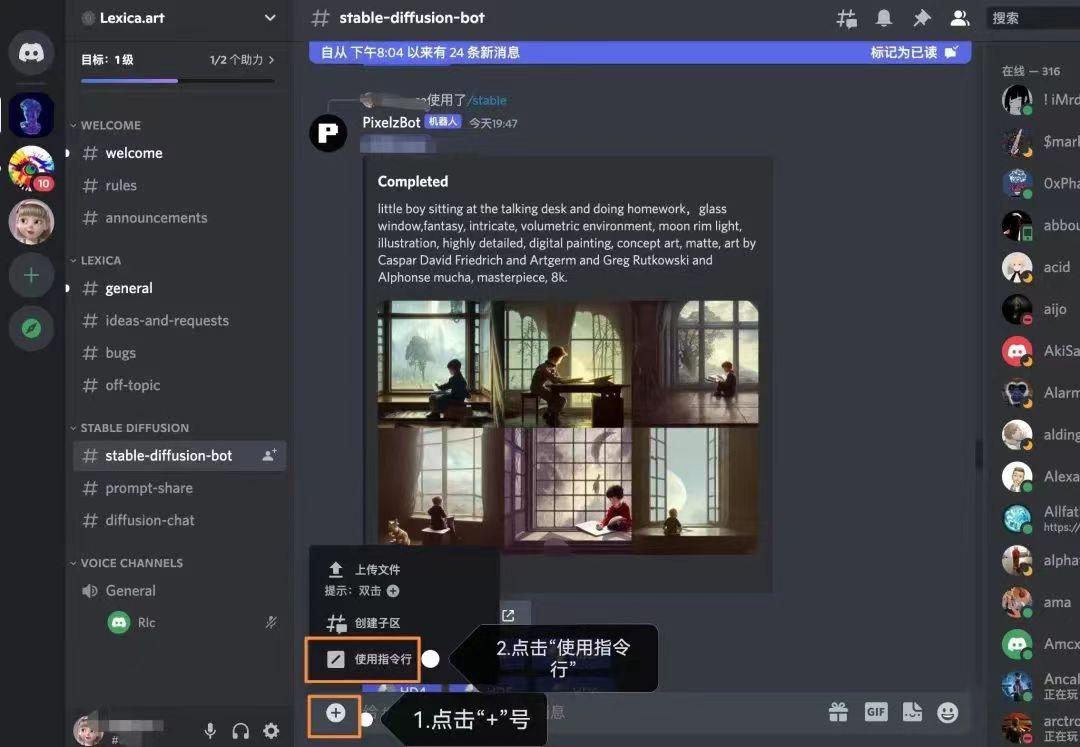Image resolution: width=1080 pixels, height=747 pixels.
Task: Click own user avatar in bottom panel
Action: point(87,730)
